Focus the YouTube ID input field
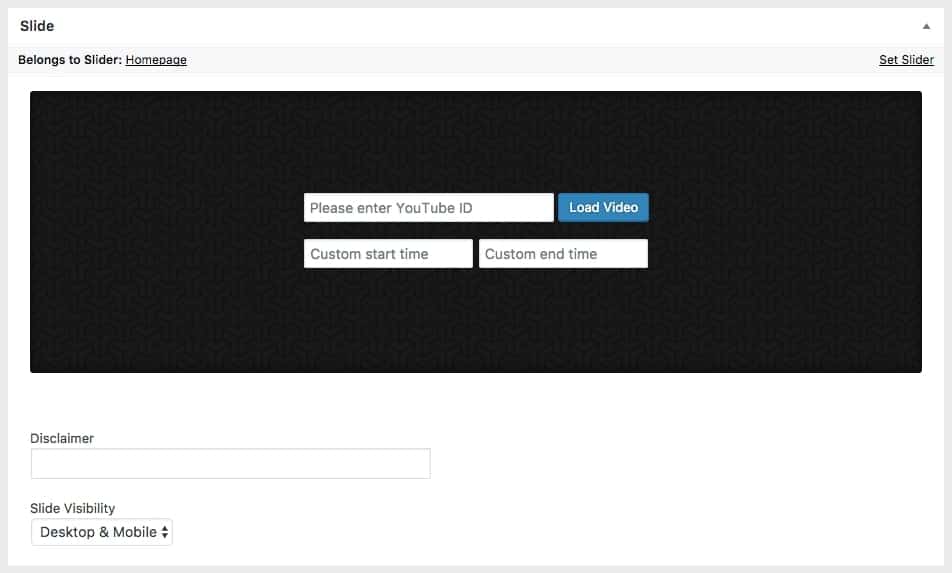952x573 pixels. [x=429, y=208]
